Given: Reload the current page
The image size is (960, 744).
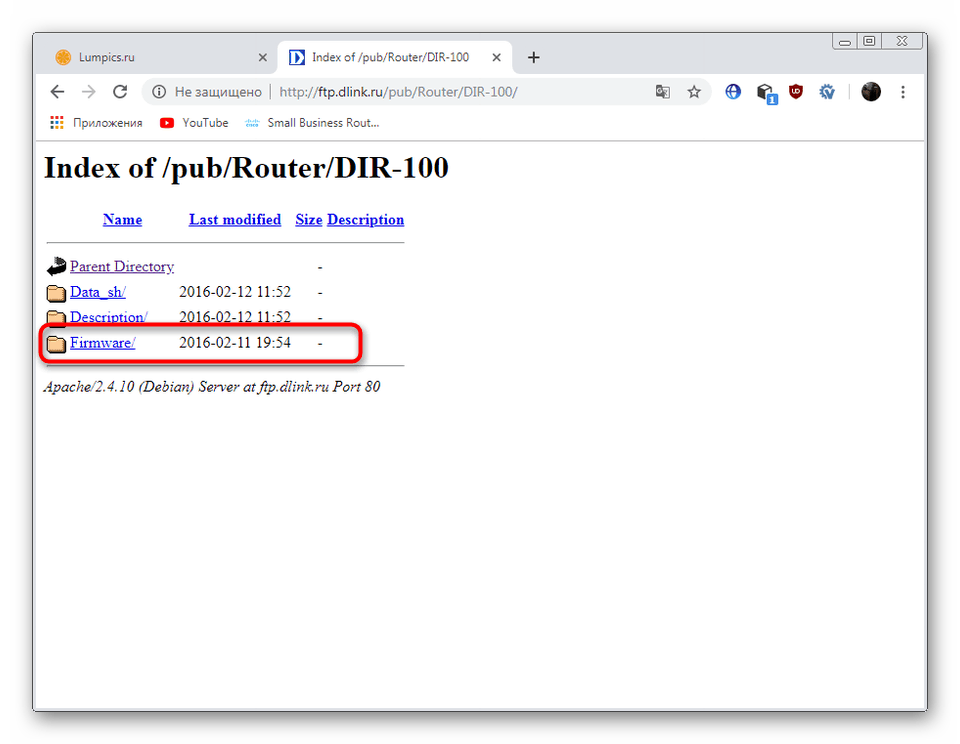Looking at the screenshot, I should (x=120, y=92).
